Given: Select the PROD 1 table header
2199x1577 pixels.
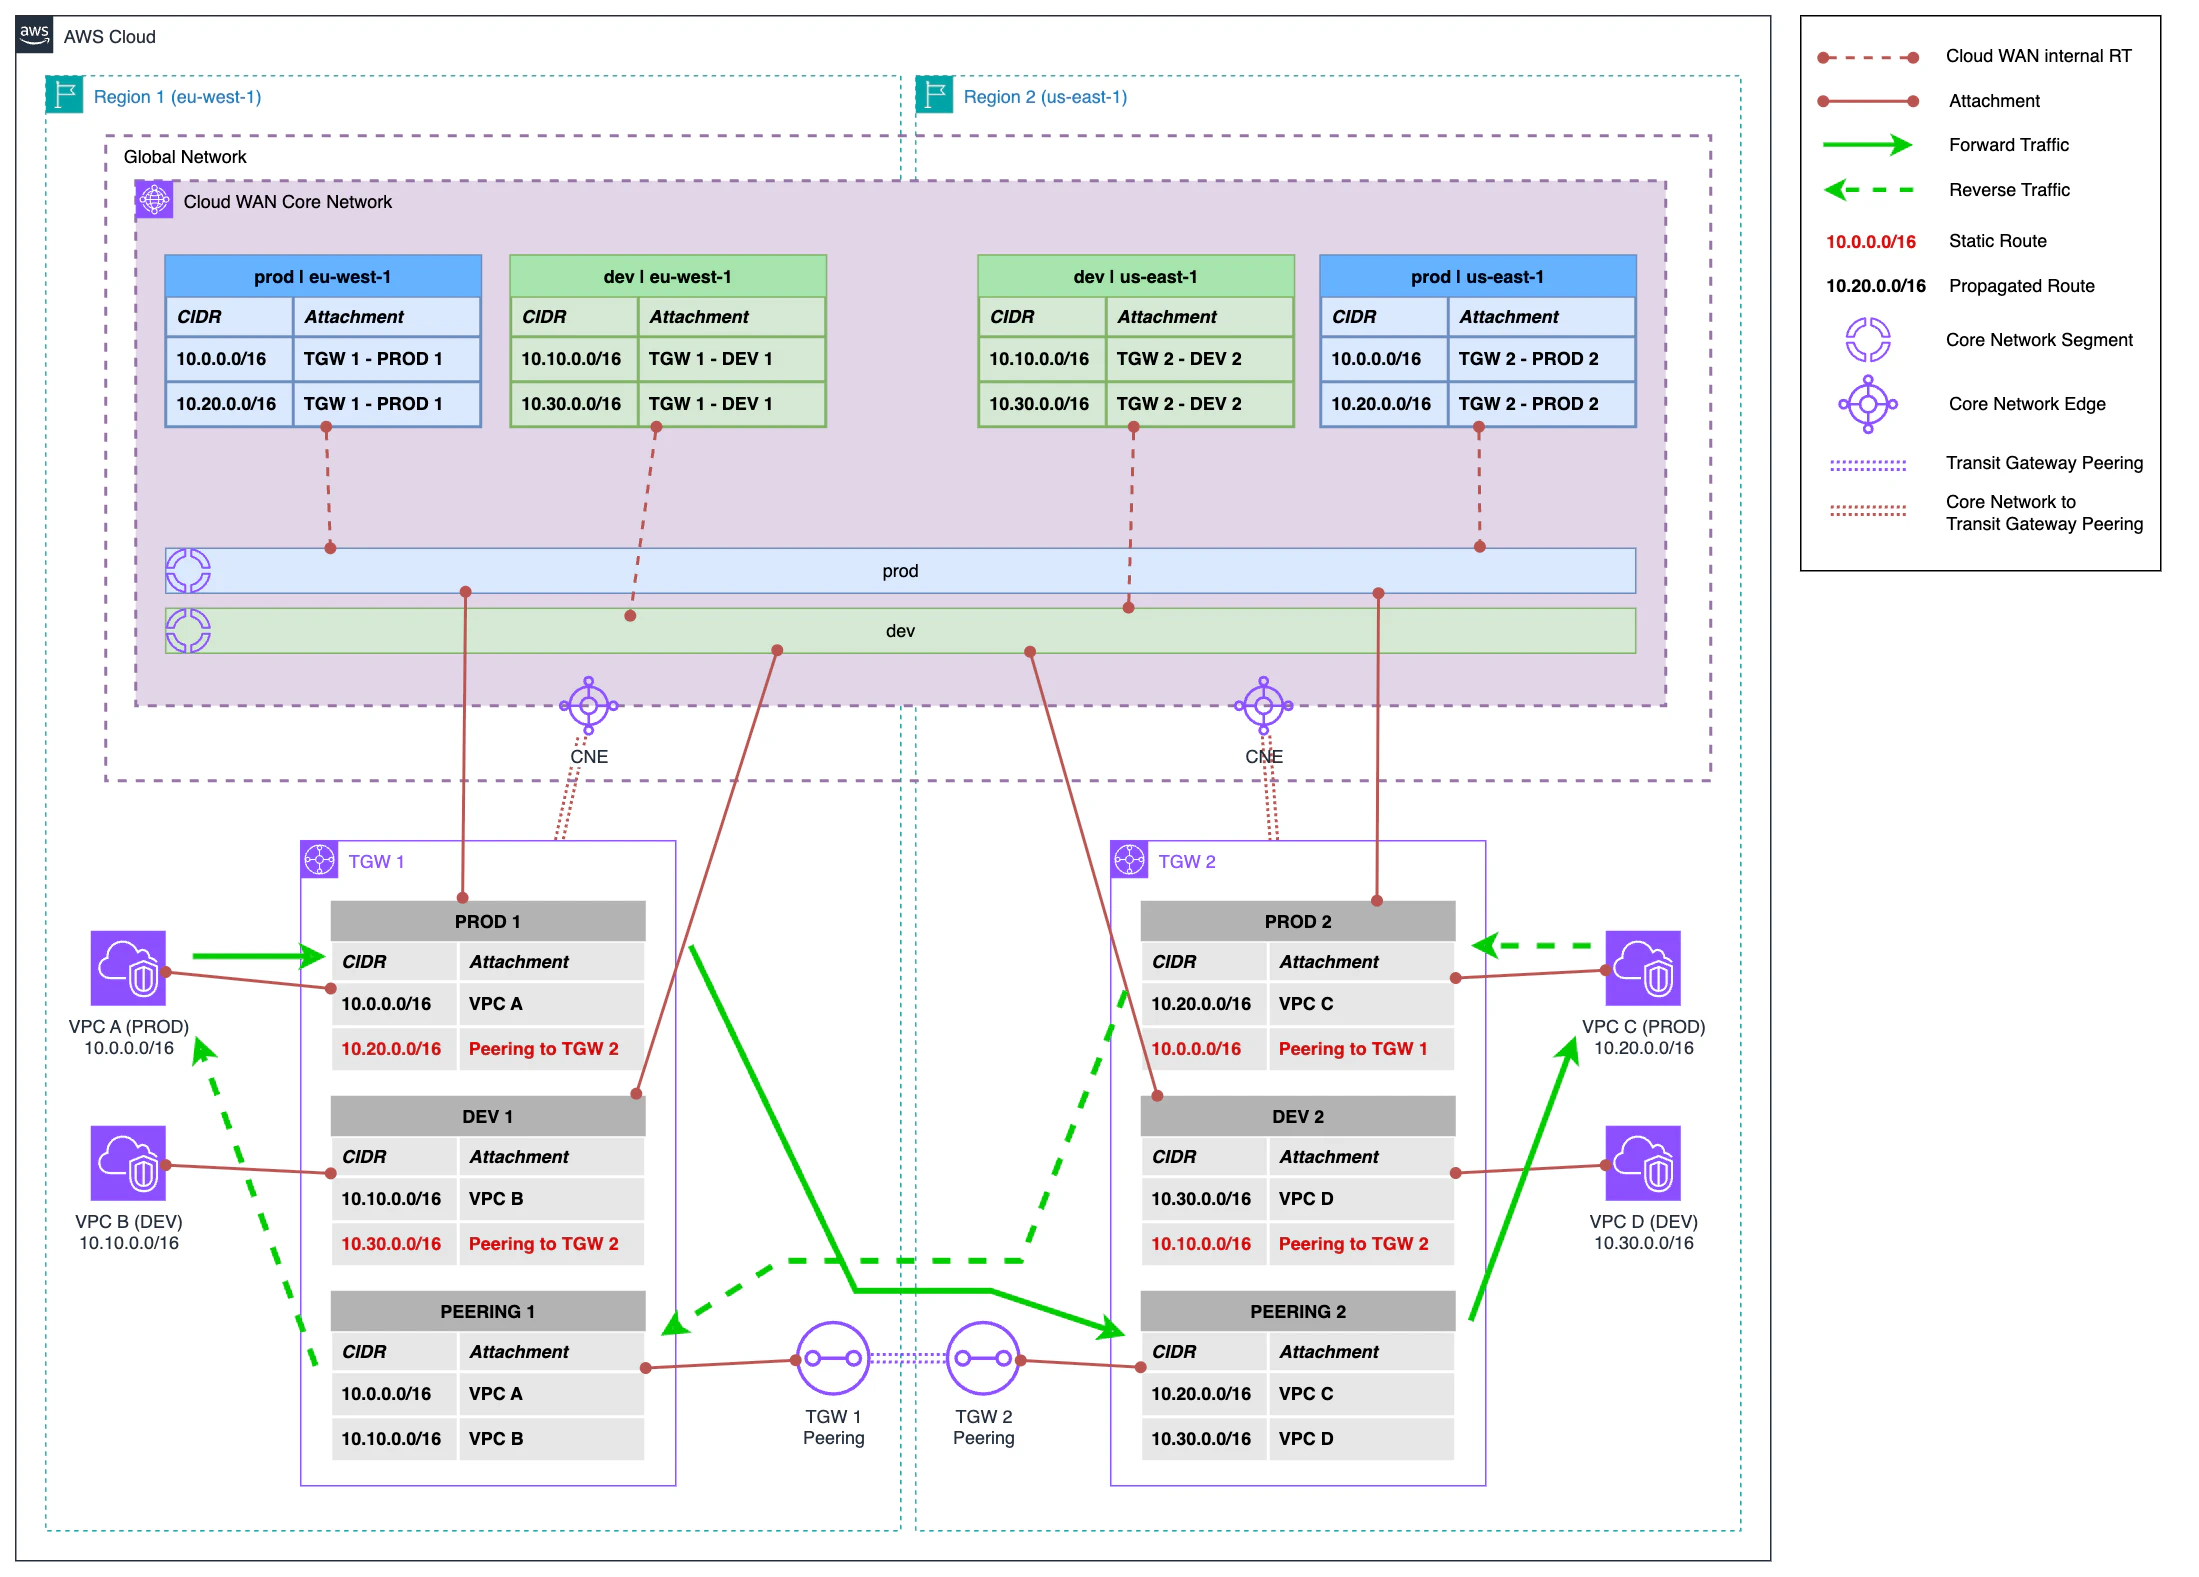Looking at the screenshot, I should point(487,920).
